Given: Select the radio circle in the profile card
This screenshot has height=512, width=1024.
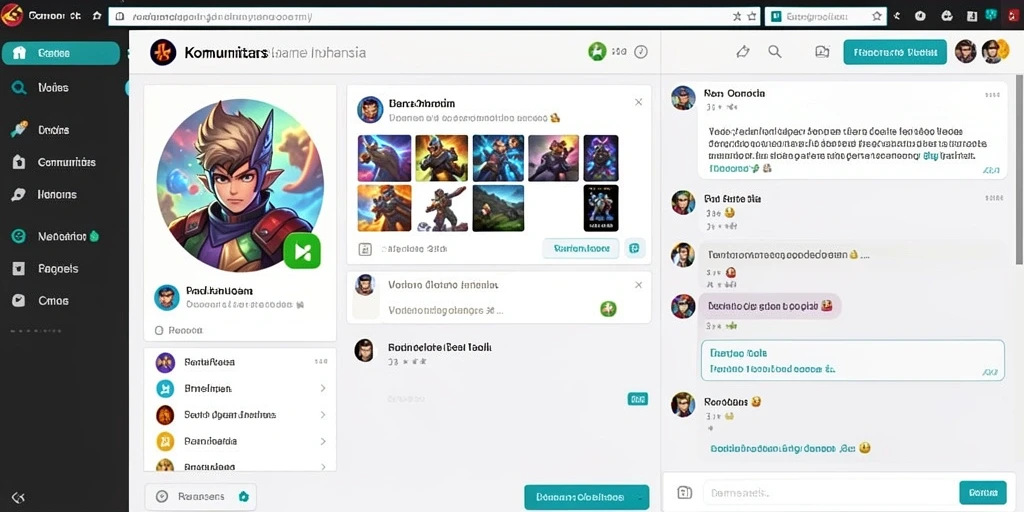Looking at the screenshot, I should (x=159, y=330).
